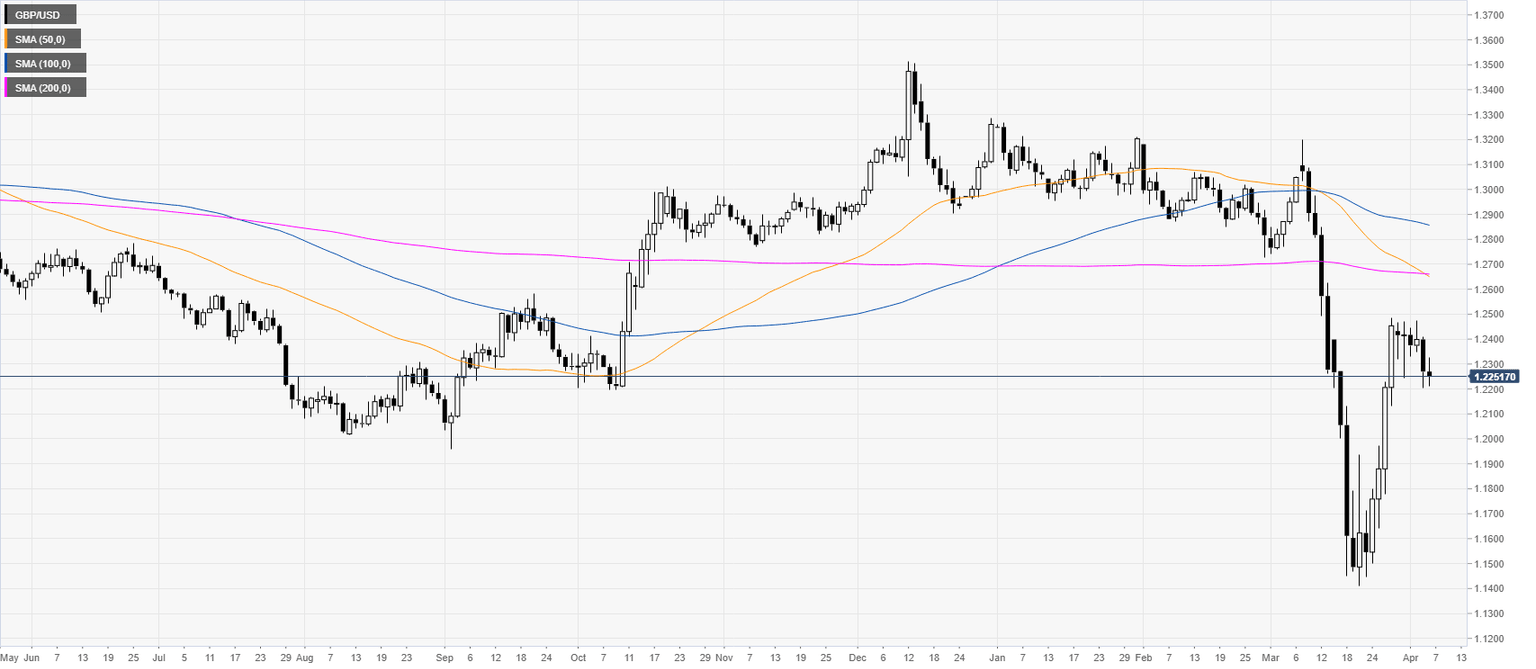Click the 1.3300 price axis label
Viewport: 1536px width, 669px height.
pyautogui.click(x=1487, y=115)
